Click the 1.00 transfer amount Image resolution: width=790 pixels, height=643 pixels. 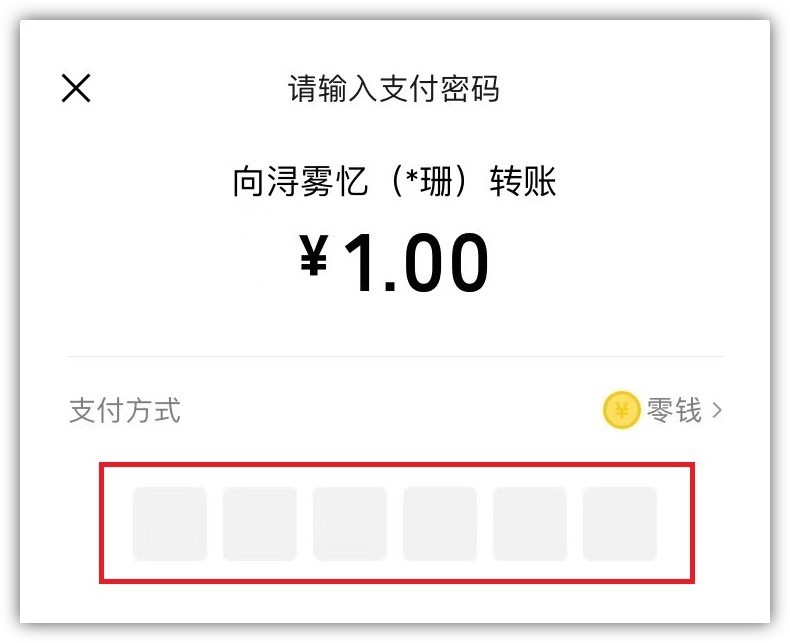(416, 264)
